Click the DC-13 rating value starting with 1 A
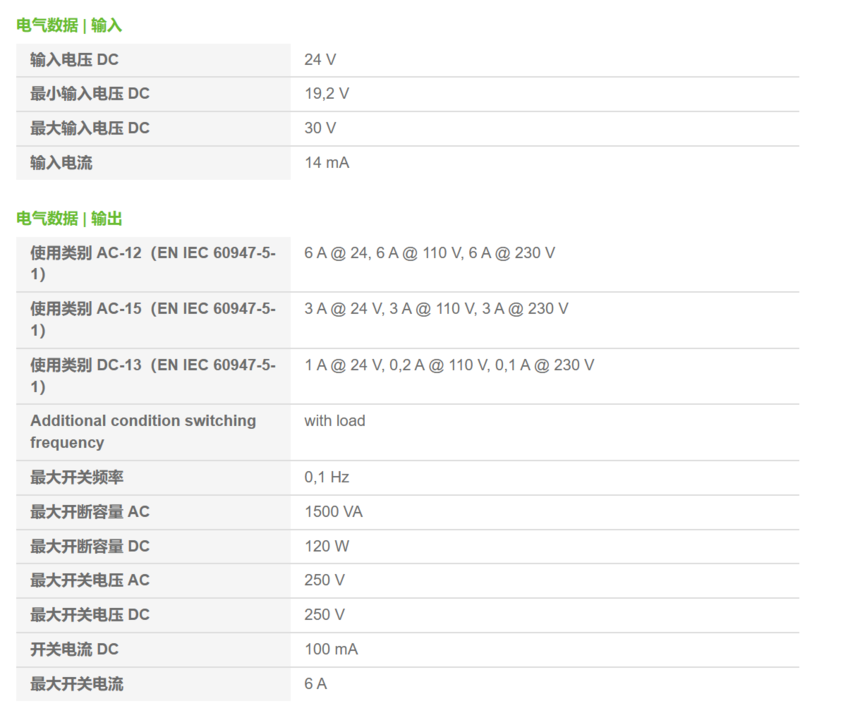This screenshot has height=713, width=860. pos(449,365)
